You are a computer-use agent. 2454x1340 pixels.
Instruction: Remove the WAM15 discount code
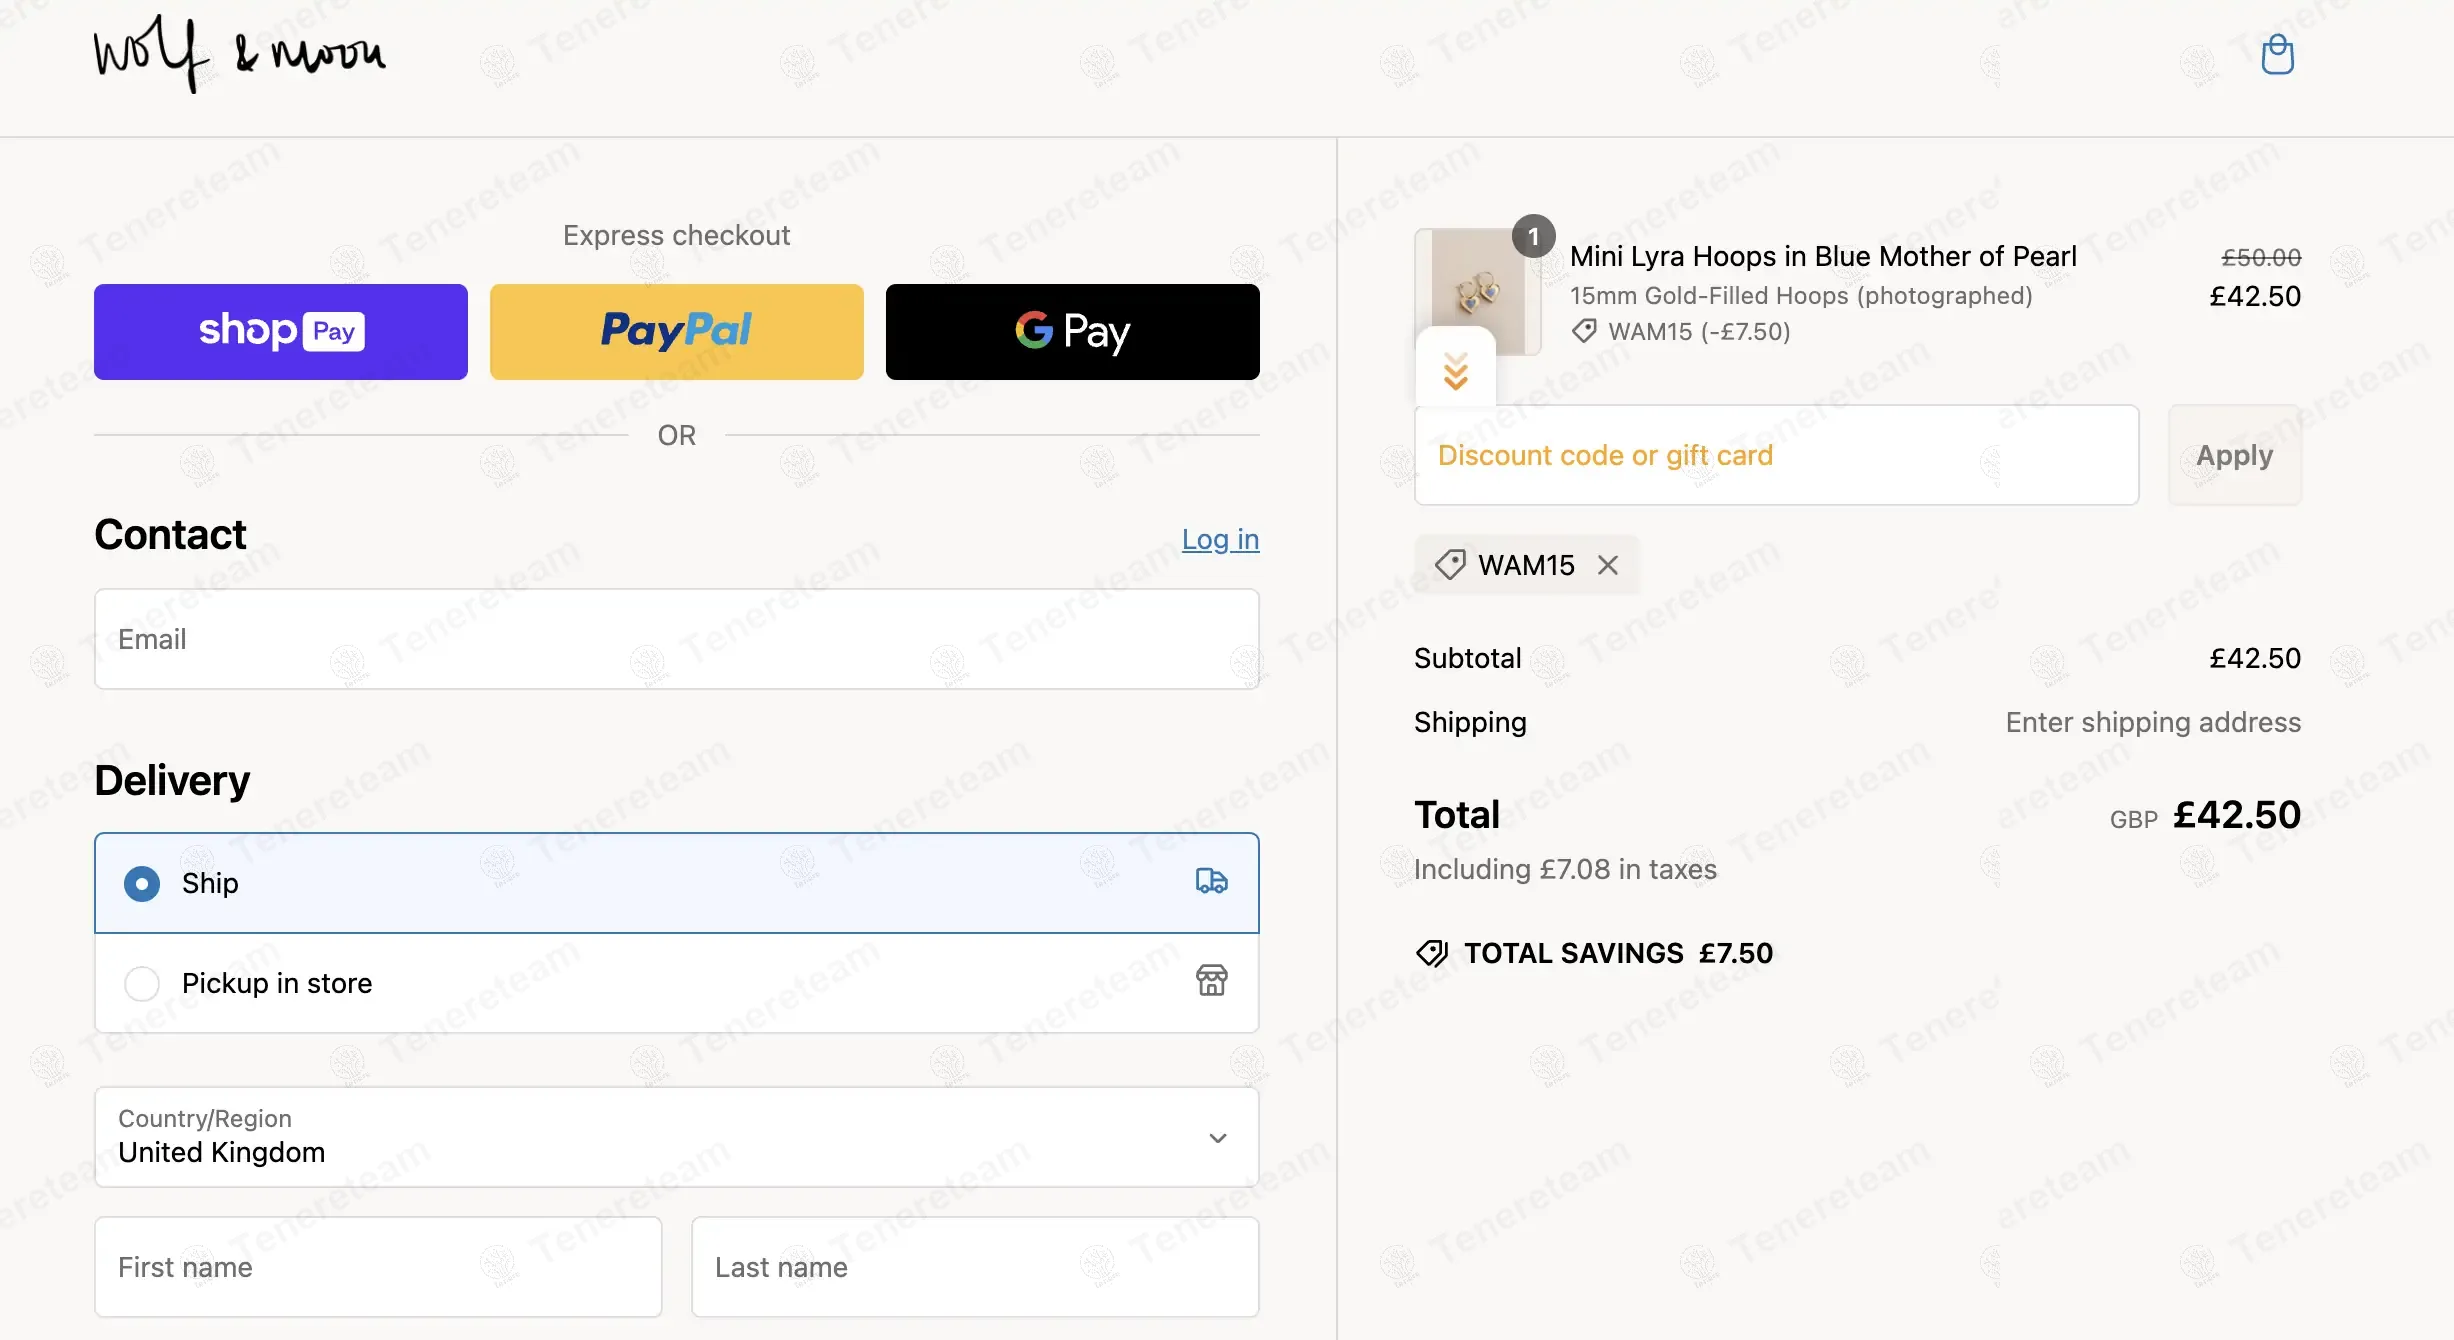click(x=1608, y=565)
